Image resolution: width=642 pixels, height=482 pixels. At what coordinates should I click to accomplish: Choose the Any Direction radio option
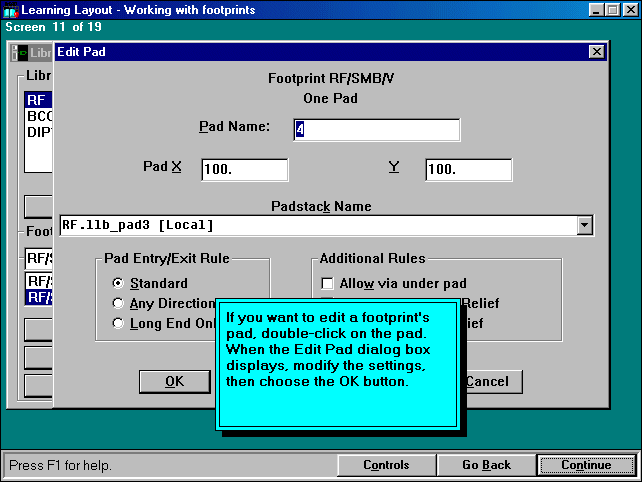pyautogui.click(x=119, y=303)
